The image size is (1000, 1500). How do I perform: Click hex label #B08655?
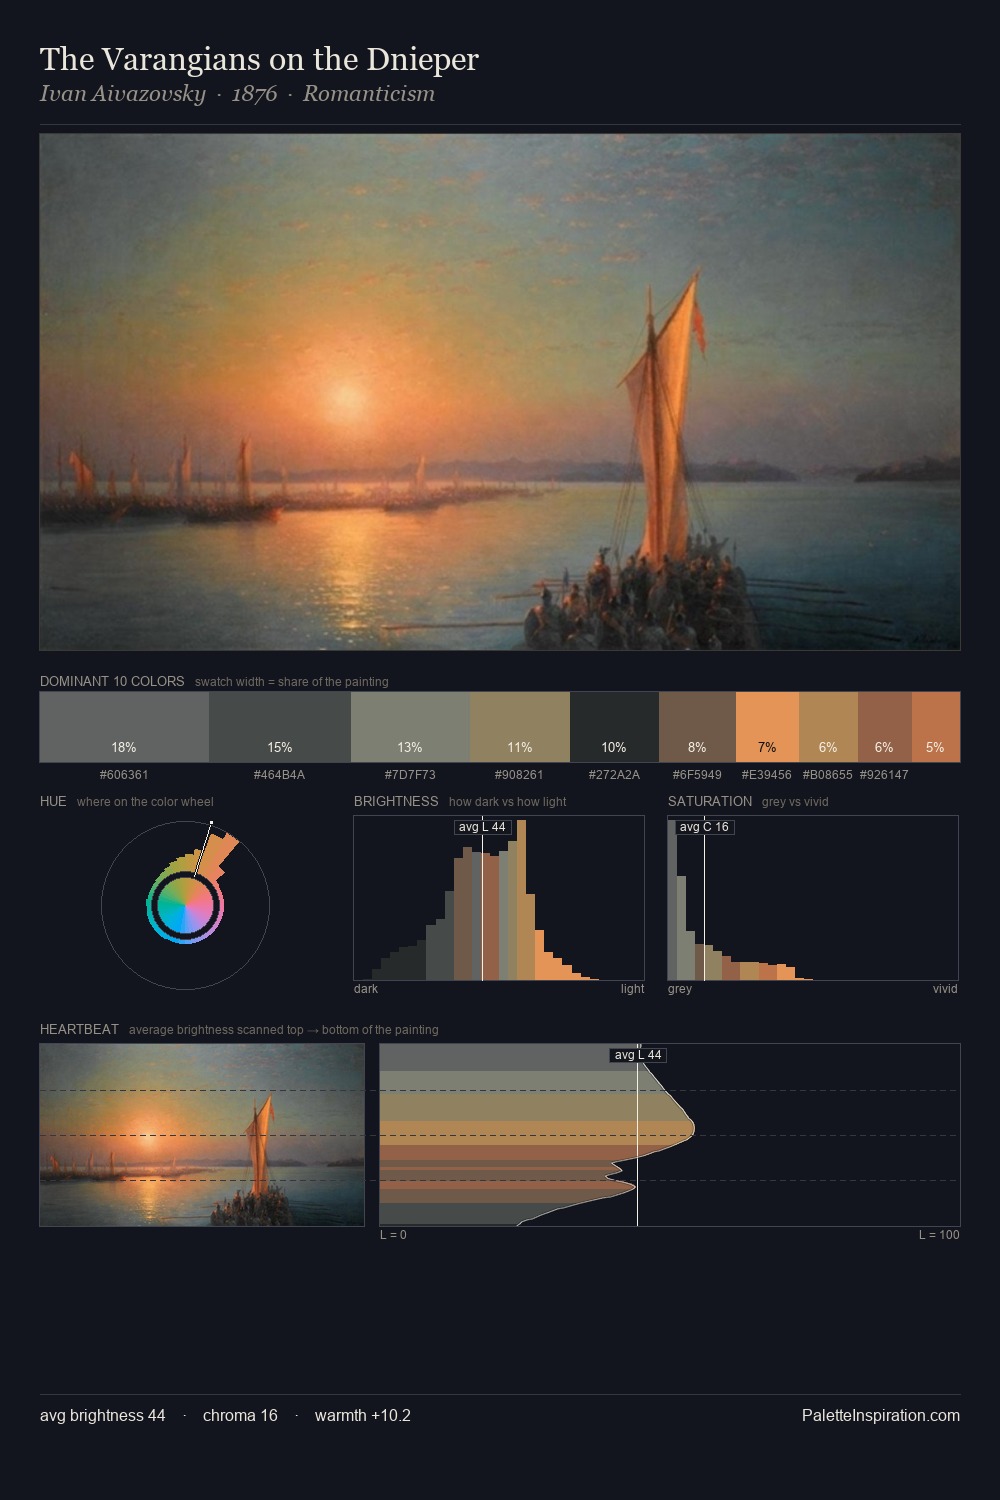click(x=828, y=775)
